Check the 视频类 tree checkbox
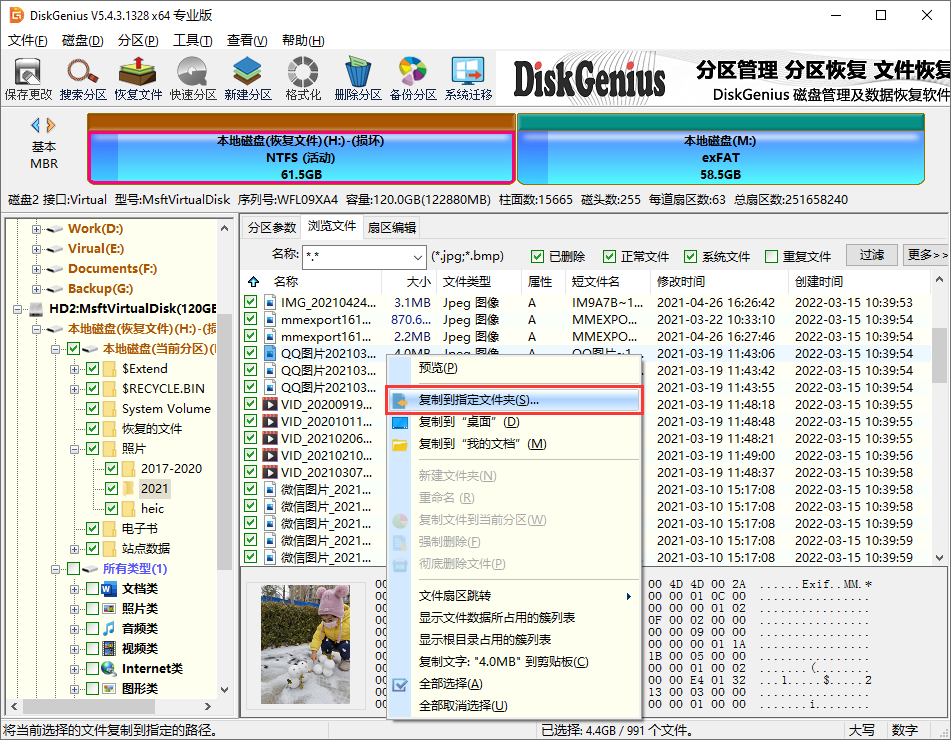This screenshot has height=740, width=951. click(x=92, y=648)
